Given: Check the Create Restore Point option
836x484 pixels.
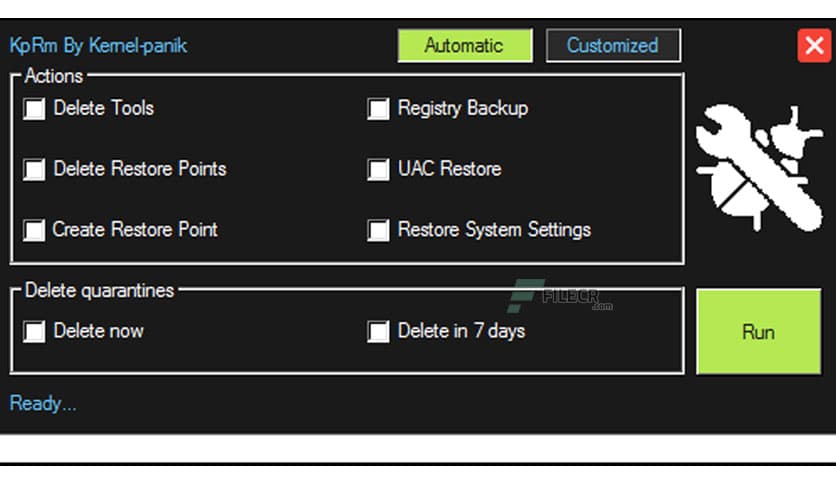Looking at the screenshot, I should (x=35, y=231).
